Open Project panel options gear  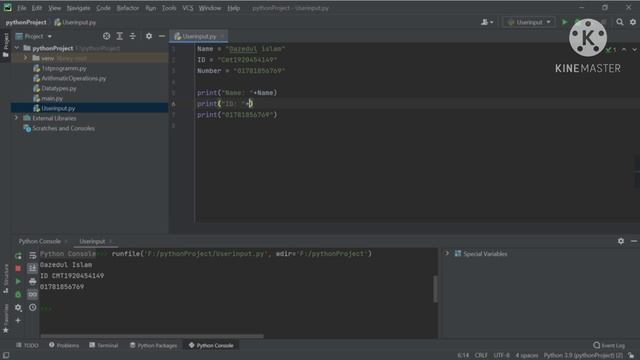coord(149,36)
